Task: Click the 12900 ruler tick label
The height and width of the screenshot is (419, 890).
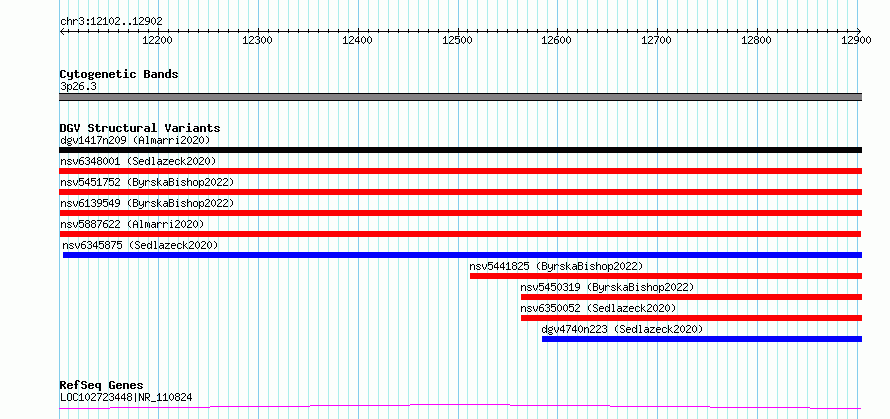Action: click(856, 40)
